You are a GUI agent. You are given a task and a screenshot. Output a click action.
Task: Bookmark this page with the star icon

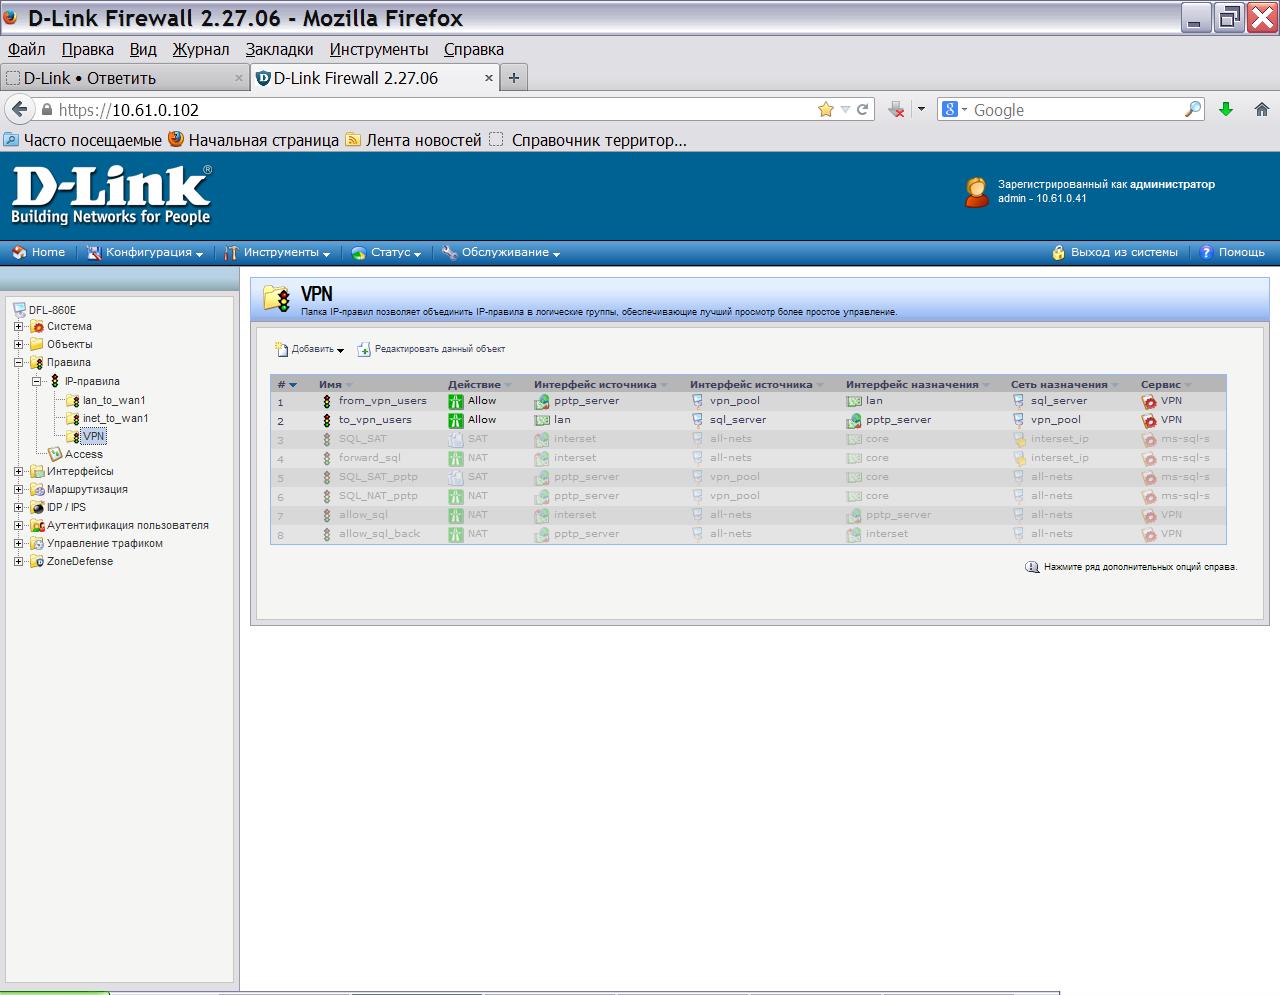(x=826, y=110)
